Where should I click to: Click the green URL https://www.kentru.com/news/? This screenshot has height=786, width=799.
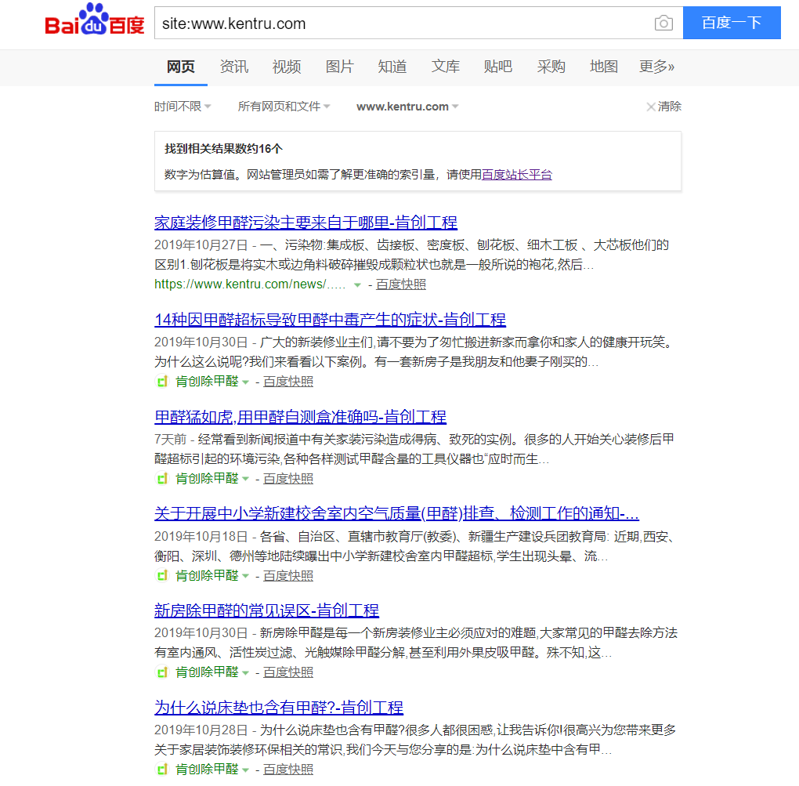[x=250, y=284]
